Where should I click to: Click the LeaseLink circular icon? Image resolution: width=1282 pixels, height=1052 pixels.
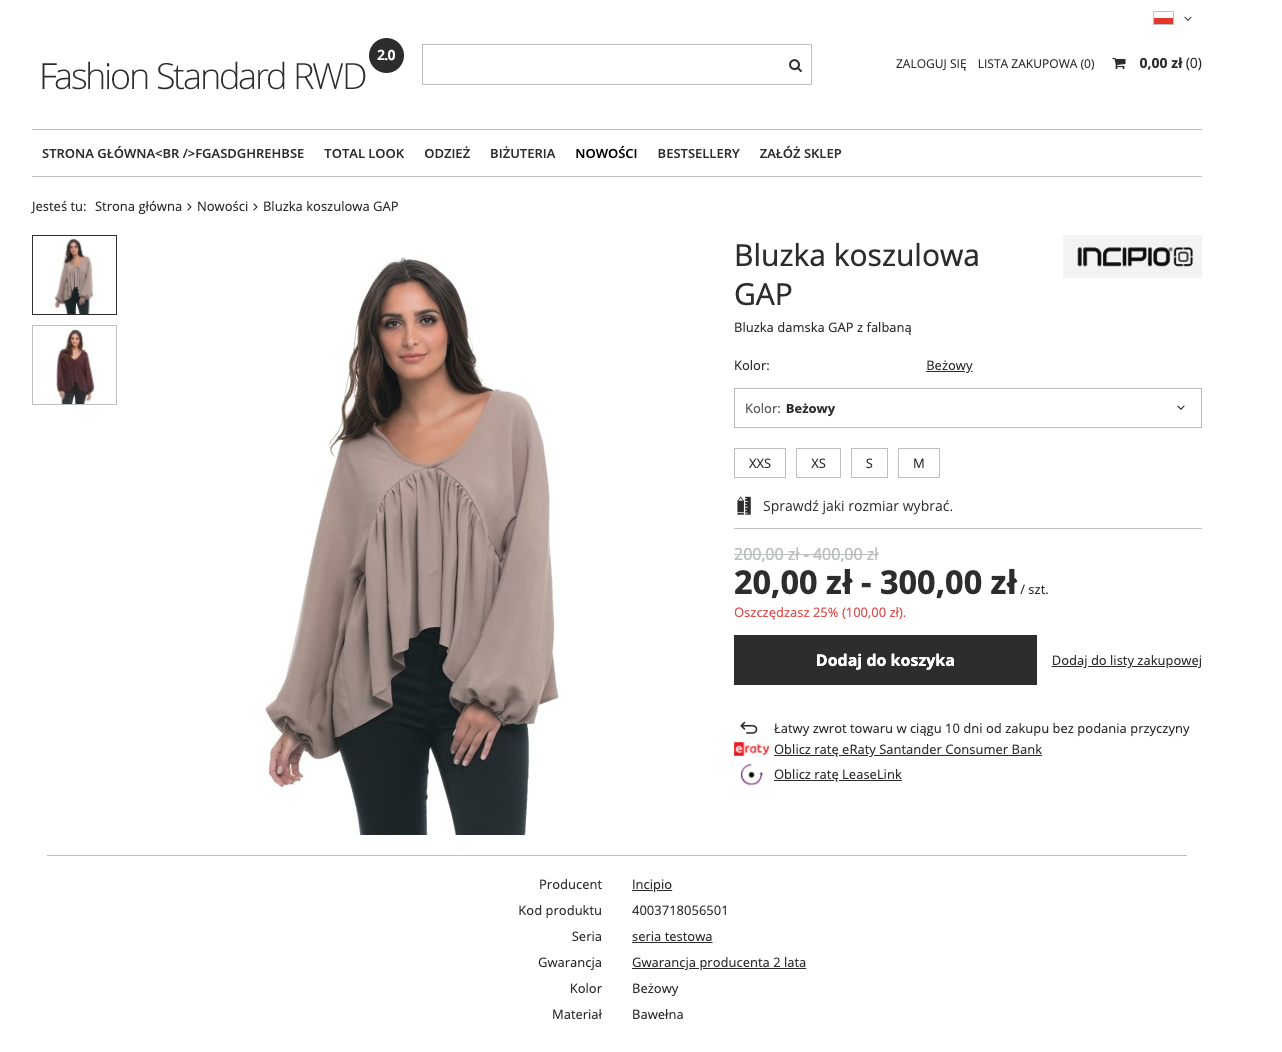(x=751, y=775)
